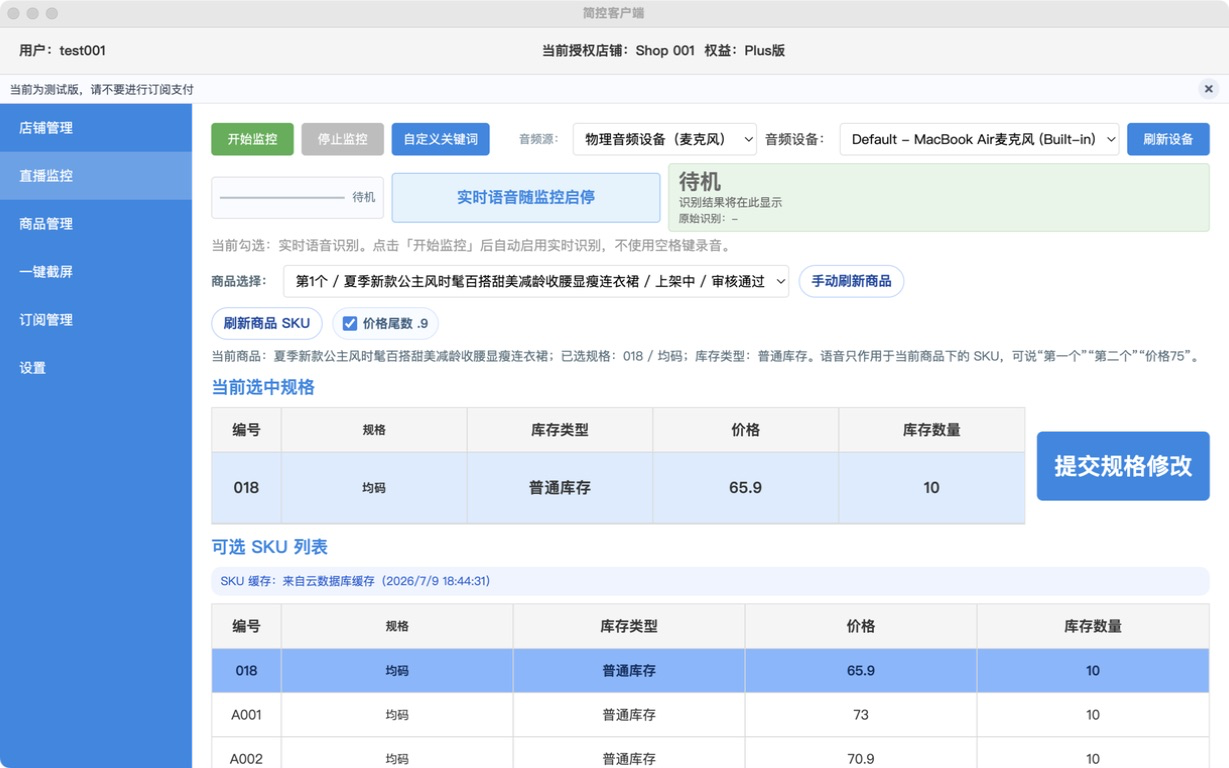This screenshot has width=1229, height=768.
Task: Click 018 code in 当前选中规格 table
Action: 246,488
